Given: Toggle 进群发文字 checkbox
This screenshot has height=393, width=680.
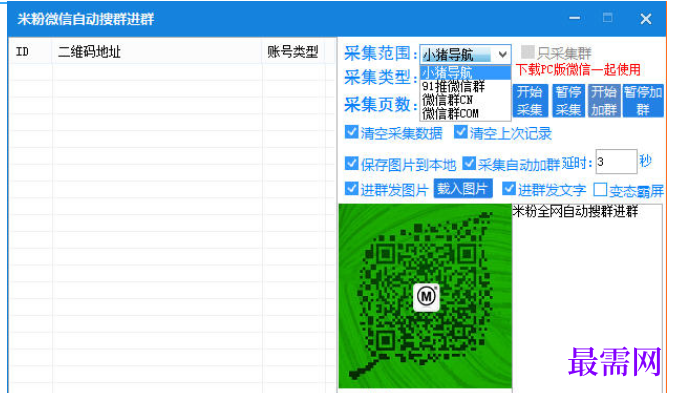Looking at the screenshot, I should 509,188.
